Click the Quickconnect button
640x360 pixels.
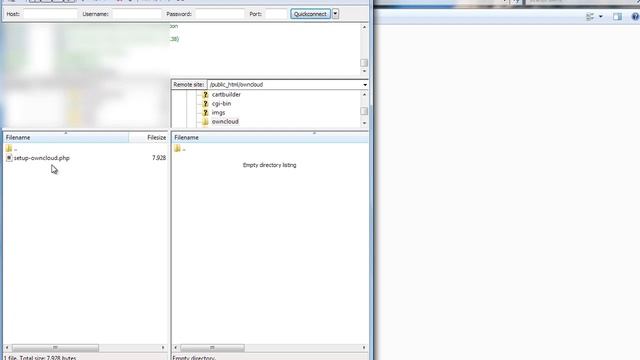[311, 14]
